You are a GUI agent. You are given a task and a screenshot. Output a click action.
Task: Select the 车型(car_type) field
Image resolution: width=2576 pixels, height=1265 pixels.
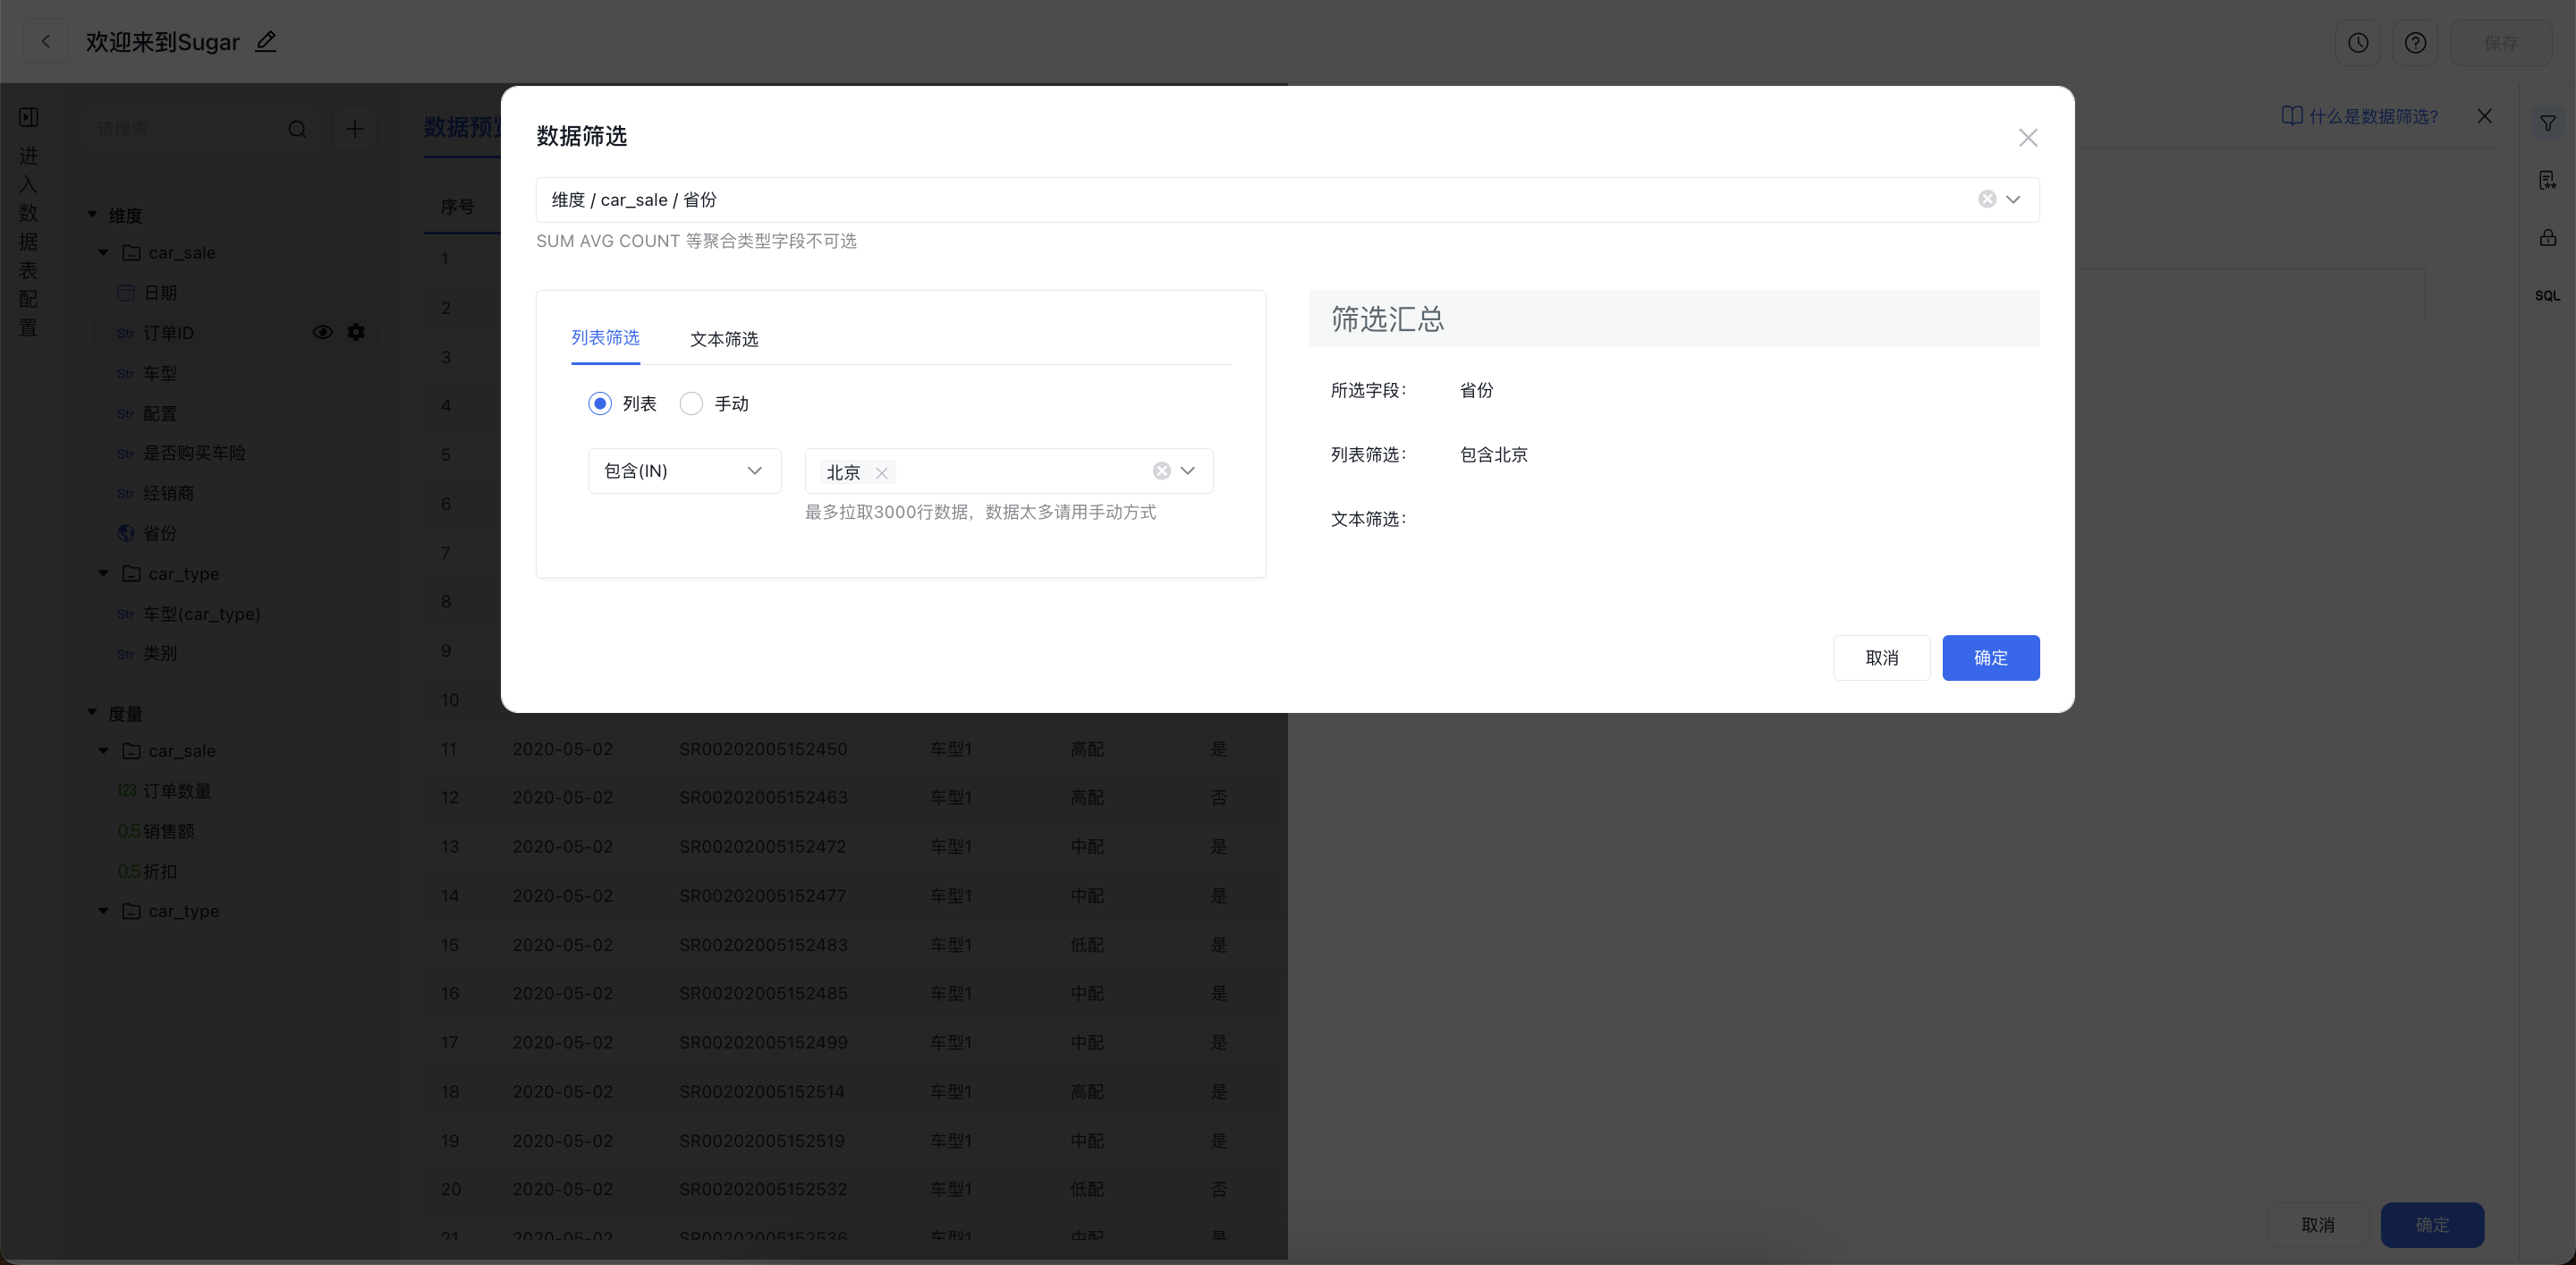point(201,613)
